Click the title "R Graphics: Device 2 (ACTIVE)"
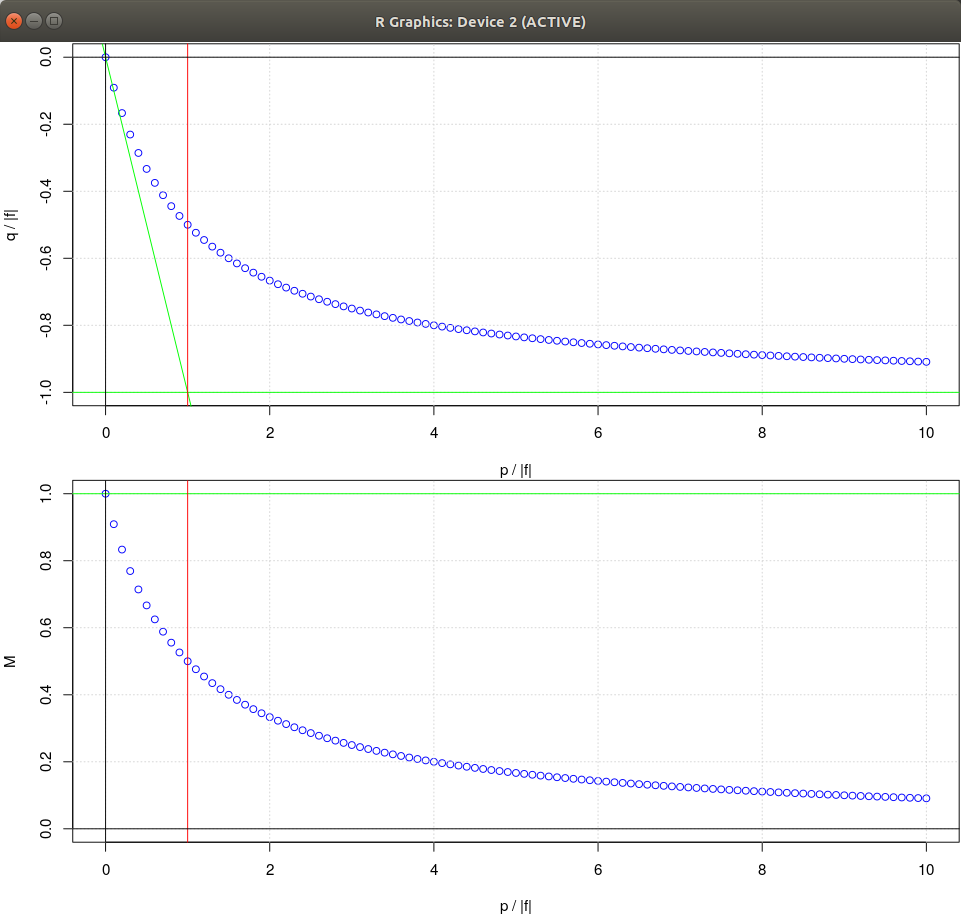961x915 pixels. (480, 22)
